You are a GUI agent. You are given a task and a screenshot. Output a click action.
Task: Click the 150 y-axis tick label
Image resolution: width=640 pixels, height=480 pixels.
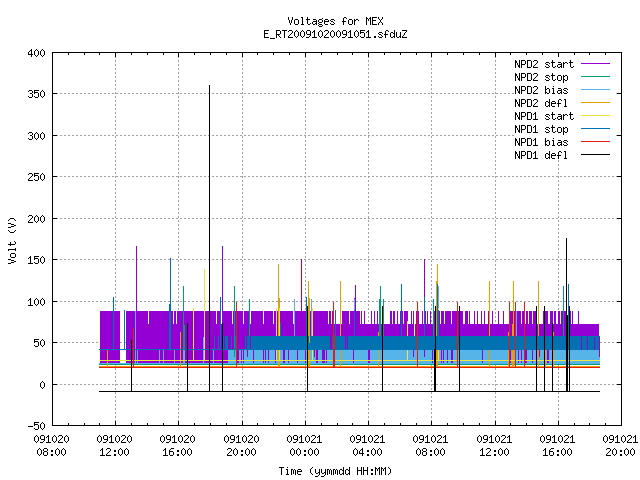[x=36, y=260]
